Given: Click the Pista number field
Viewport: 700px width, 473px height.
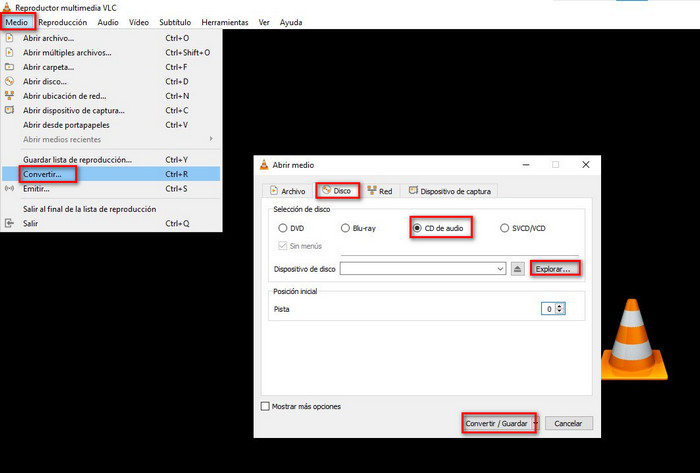Looking at the screenshot, I should pyautogui.click(x=549, y=309).
